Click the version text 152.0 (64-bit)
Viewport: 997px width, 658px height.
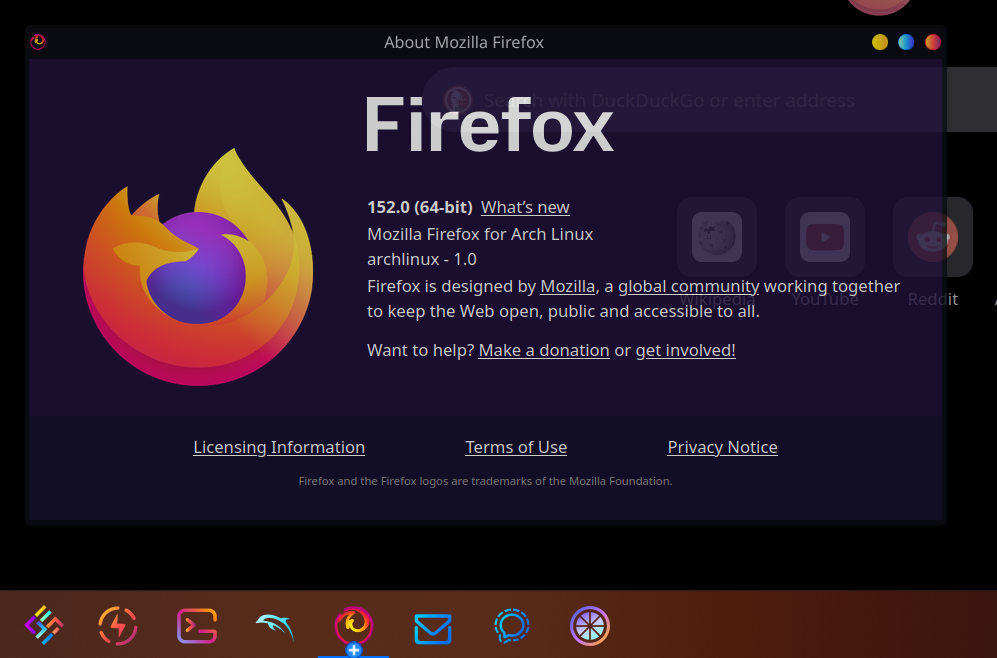coord(420,207)
